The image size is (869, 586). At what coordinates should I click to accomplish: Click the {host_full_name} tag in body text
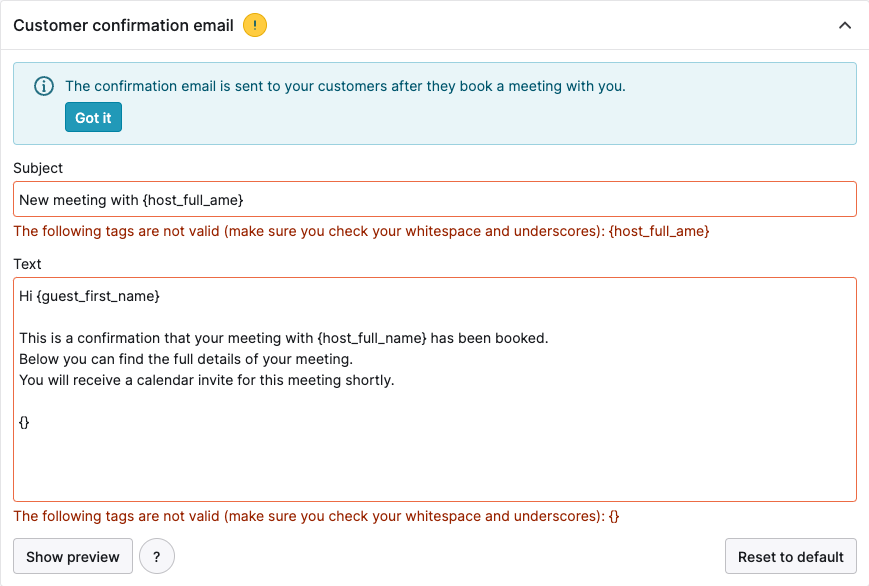[372, 338]
